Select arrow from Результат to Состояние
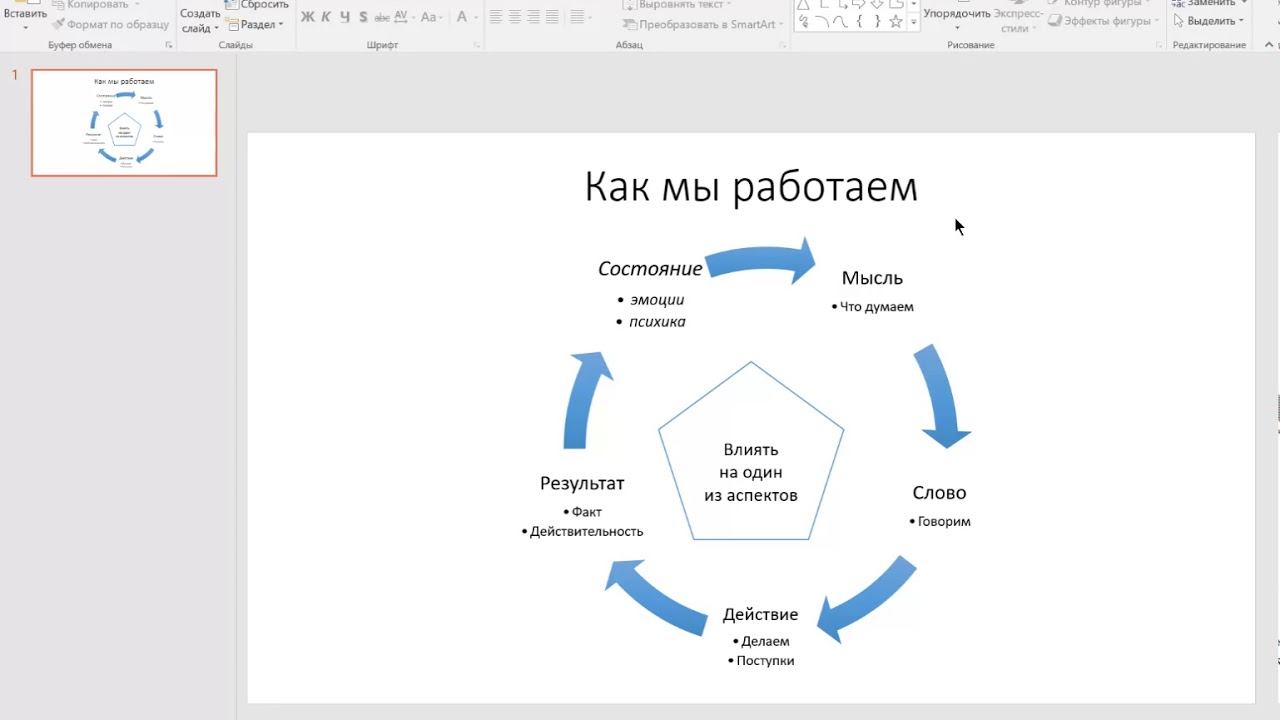This screenshot has height=720, width=1280. pyautogui.click(x=588, y=399)
